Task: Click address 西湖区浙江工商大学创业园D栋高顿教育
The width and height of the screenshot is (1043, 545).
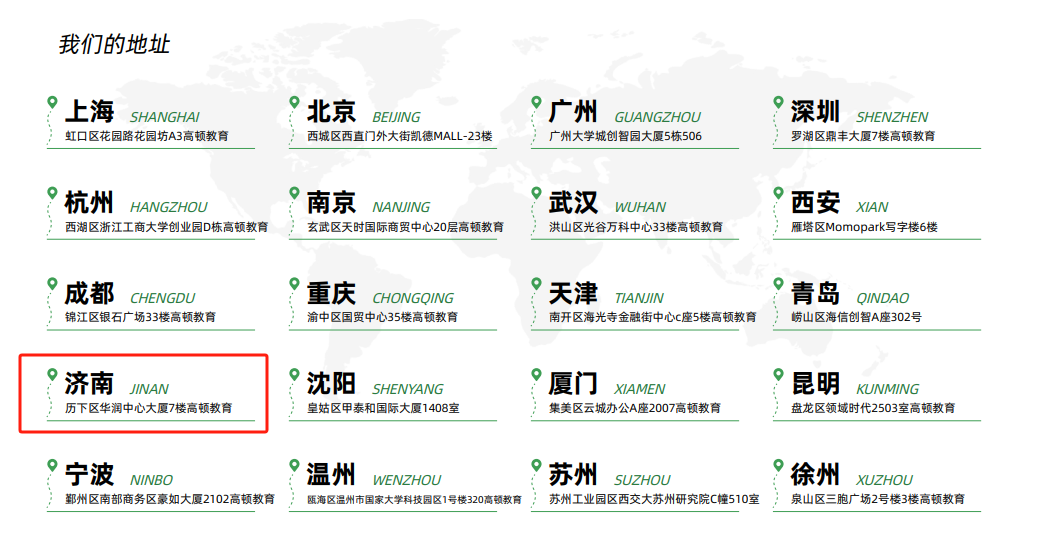Action: [x=166, y=227]
